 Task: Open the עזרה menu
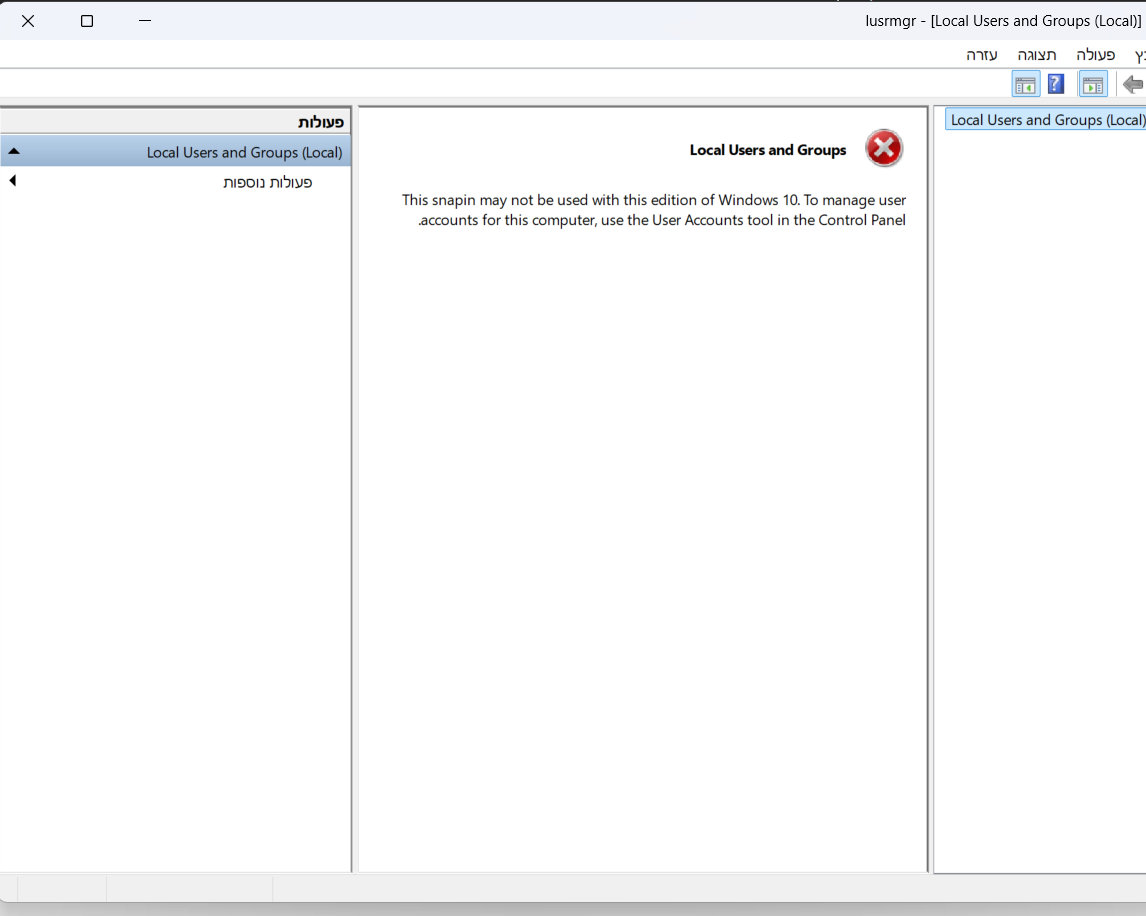tap(982, 55)
